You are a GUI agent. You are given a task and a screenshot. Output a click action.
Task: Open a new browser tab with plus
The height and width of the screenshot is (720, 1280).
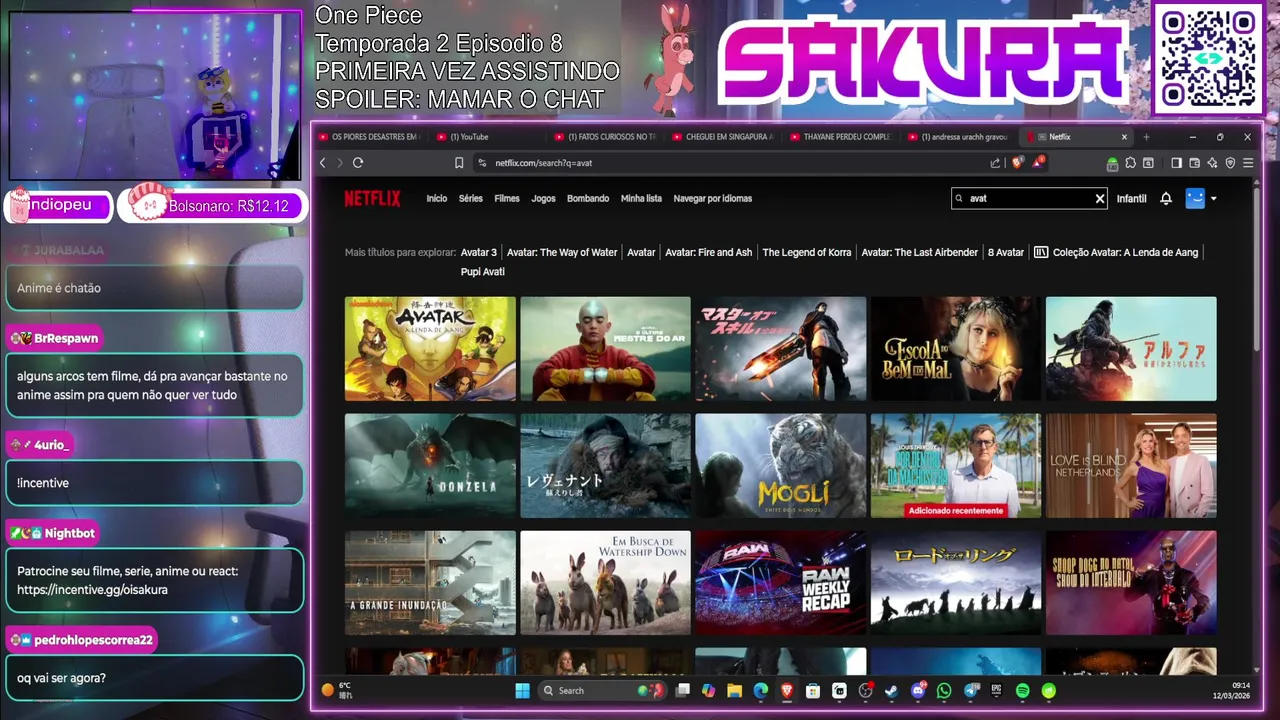1146,137
